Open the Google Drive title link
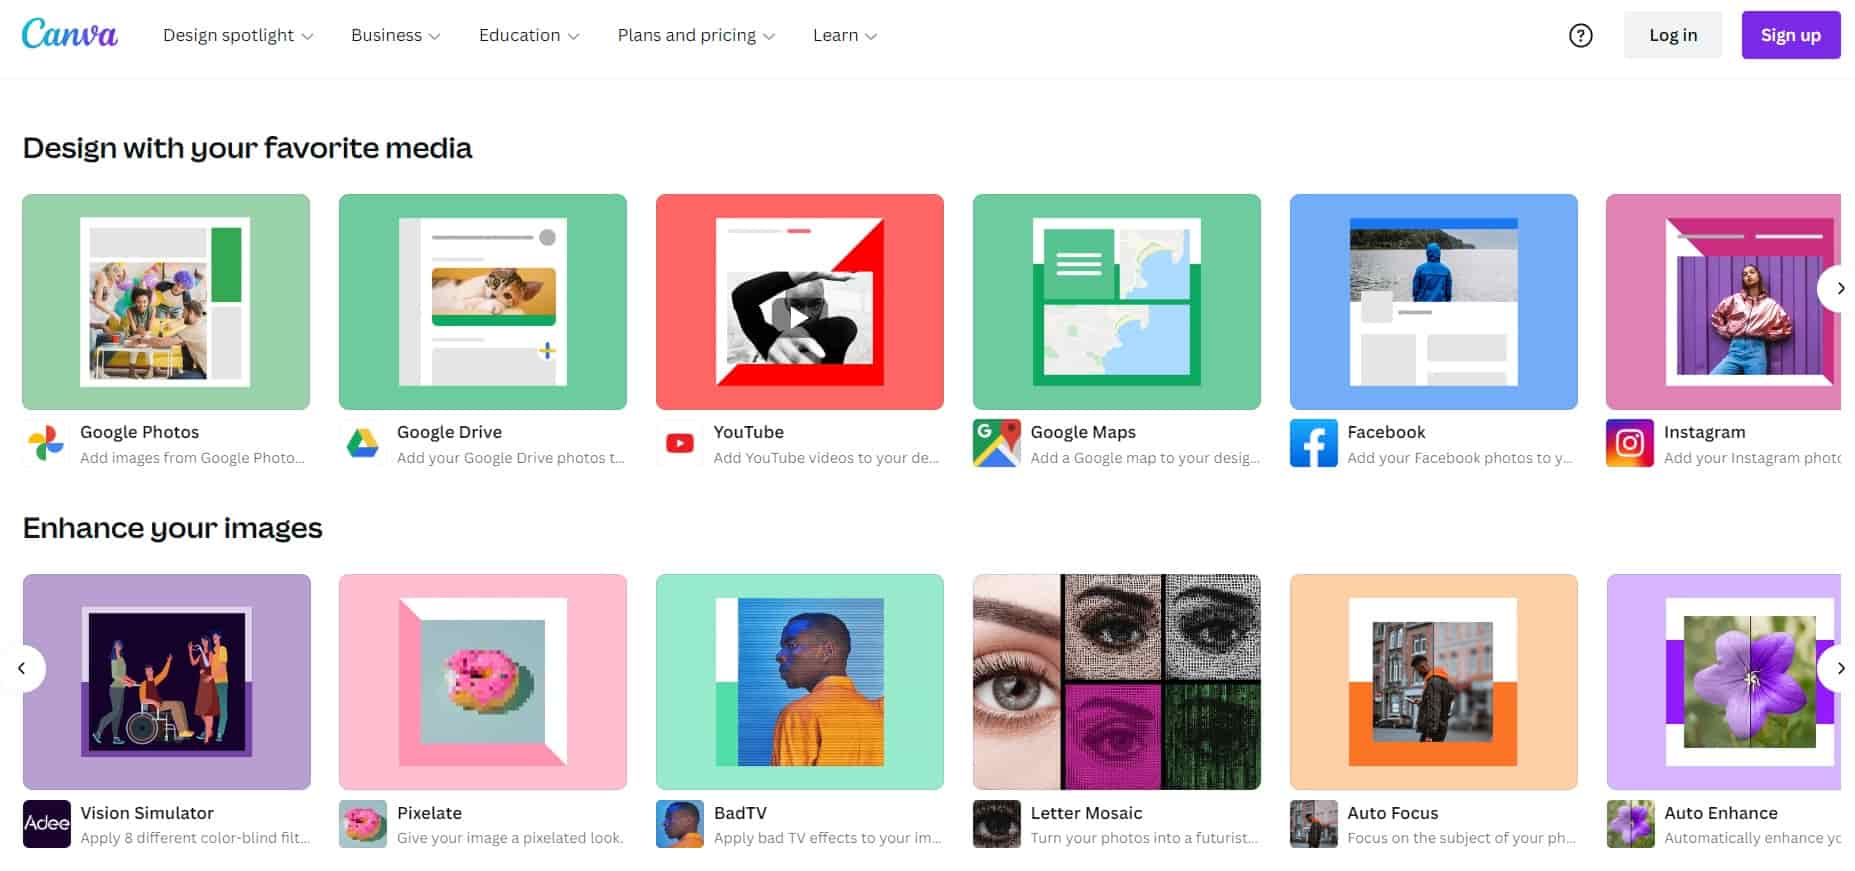 pos(449,432)
